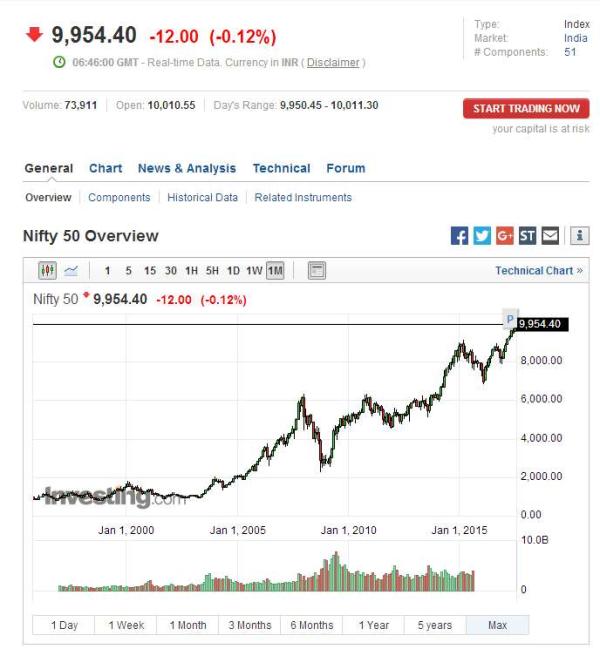The width and height of the screenshot is (600, 649).
Task: Open the News & Analysis tab
Action: [x=187, y=168]
